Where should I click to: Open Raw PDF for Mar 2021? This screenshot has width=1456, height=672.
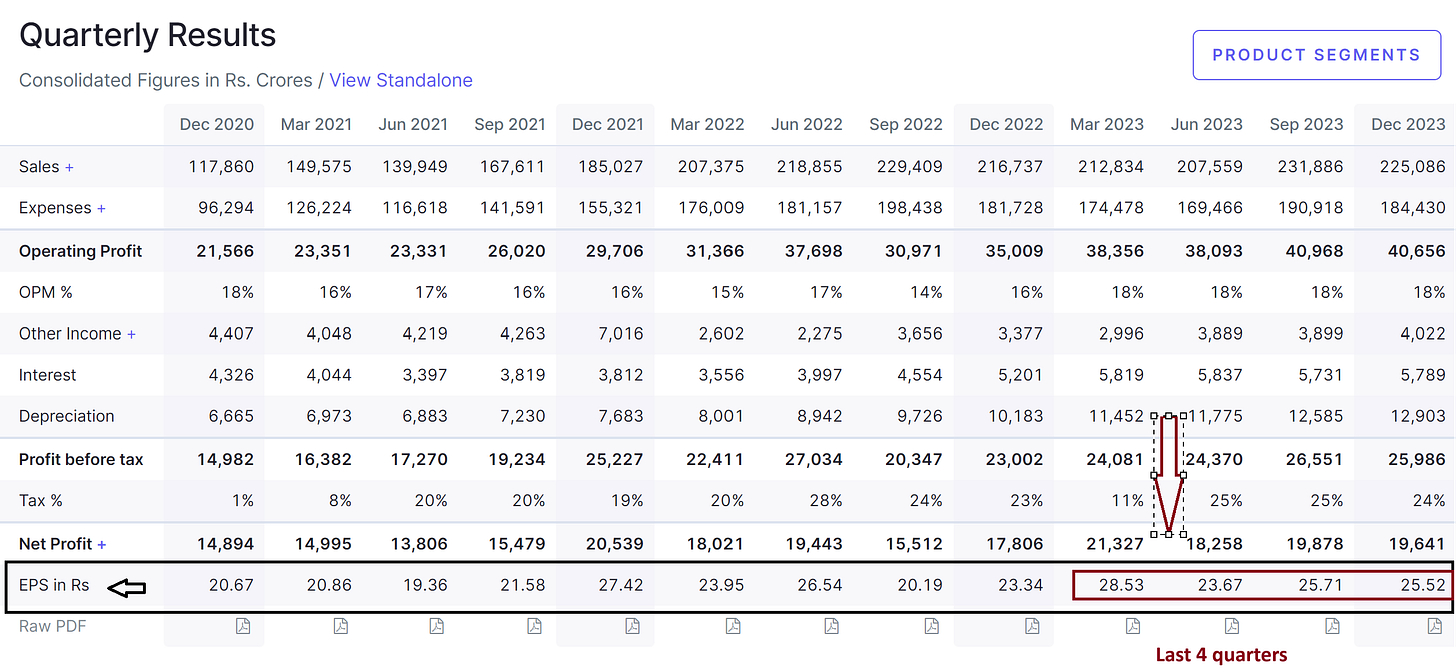click(341, 626)
